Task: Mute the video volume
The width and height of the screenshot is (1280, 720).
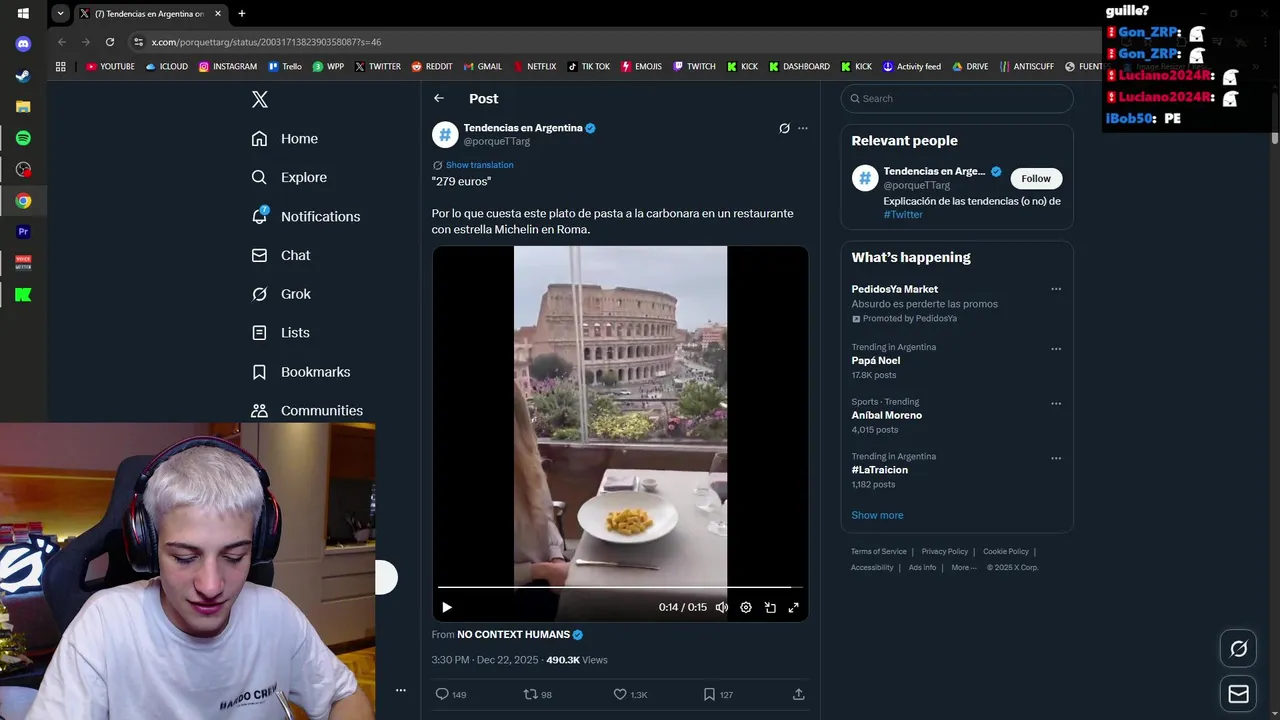Action: (x=722, y=607)
